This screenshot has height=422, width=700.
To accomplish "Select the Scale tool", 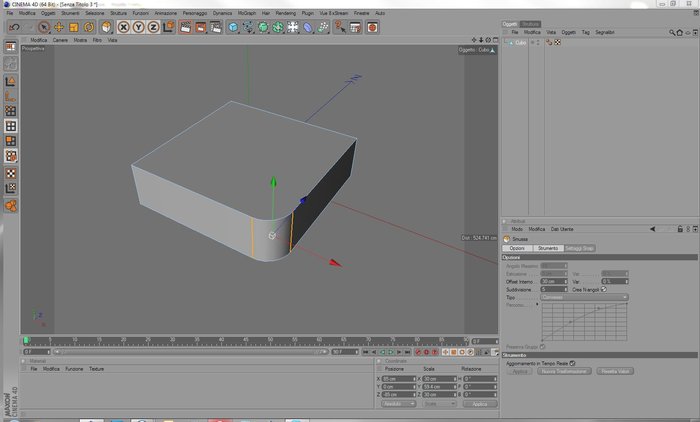I will 74,27.
